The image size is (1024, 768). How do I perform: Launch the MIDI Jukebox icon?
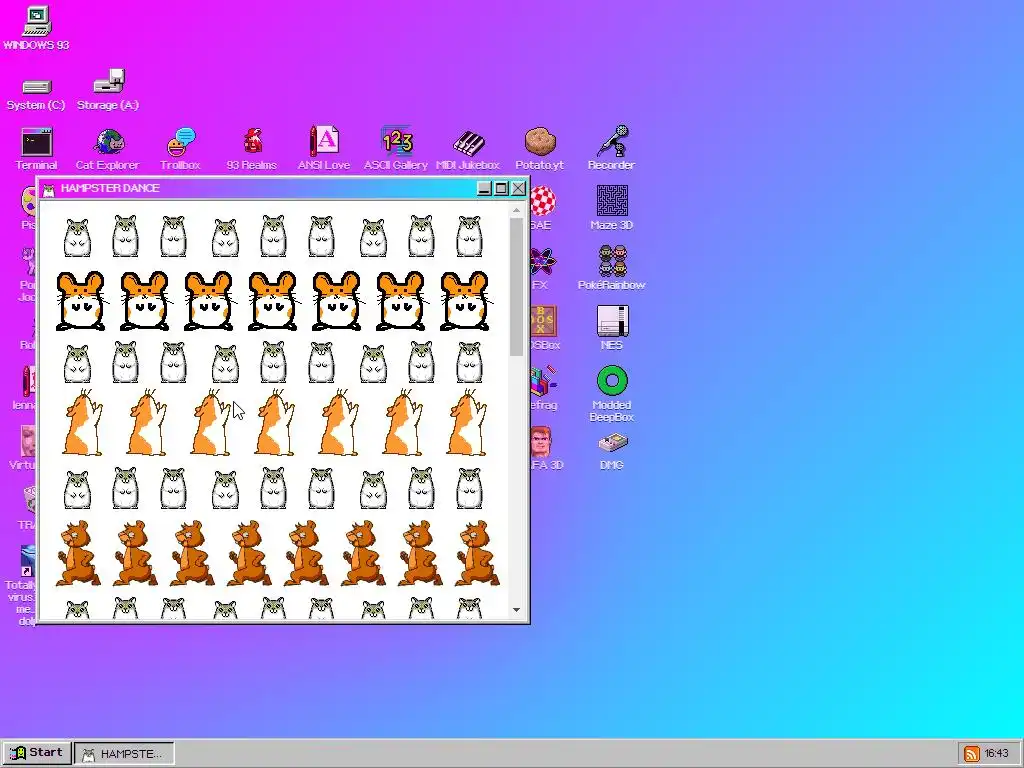coord(468,149)
